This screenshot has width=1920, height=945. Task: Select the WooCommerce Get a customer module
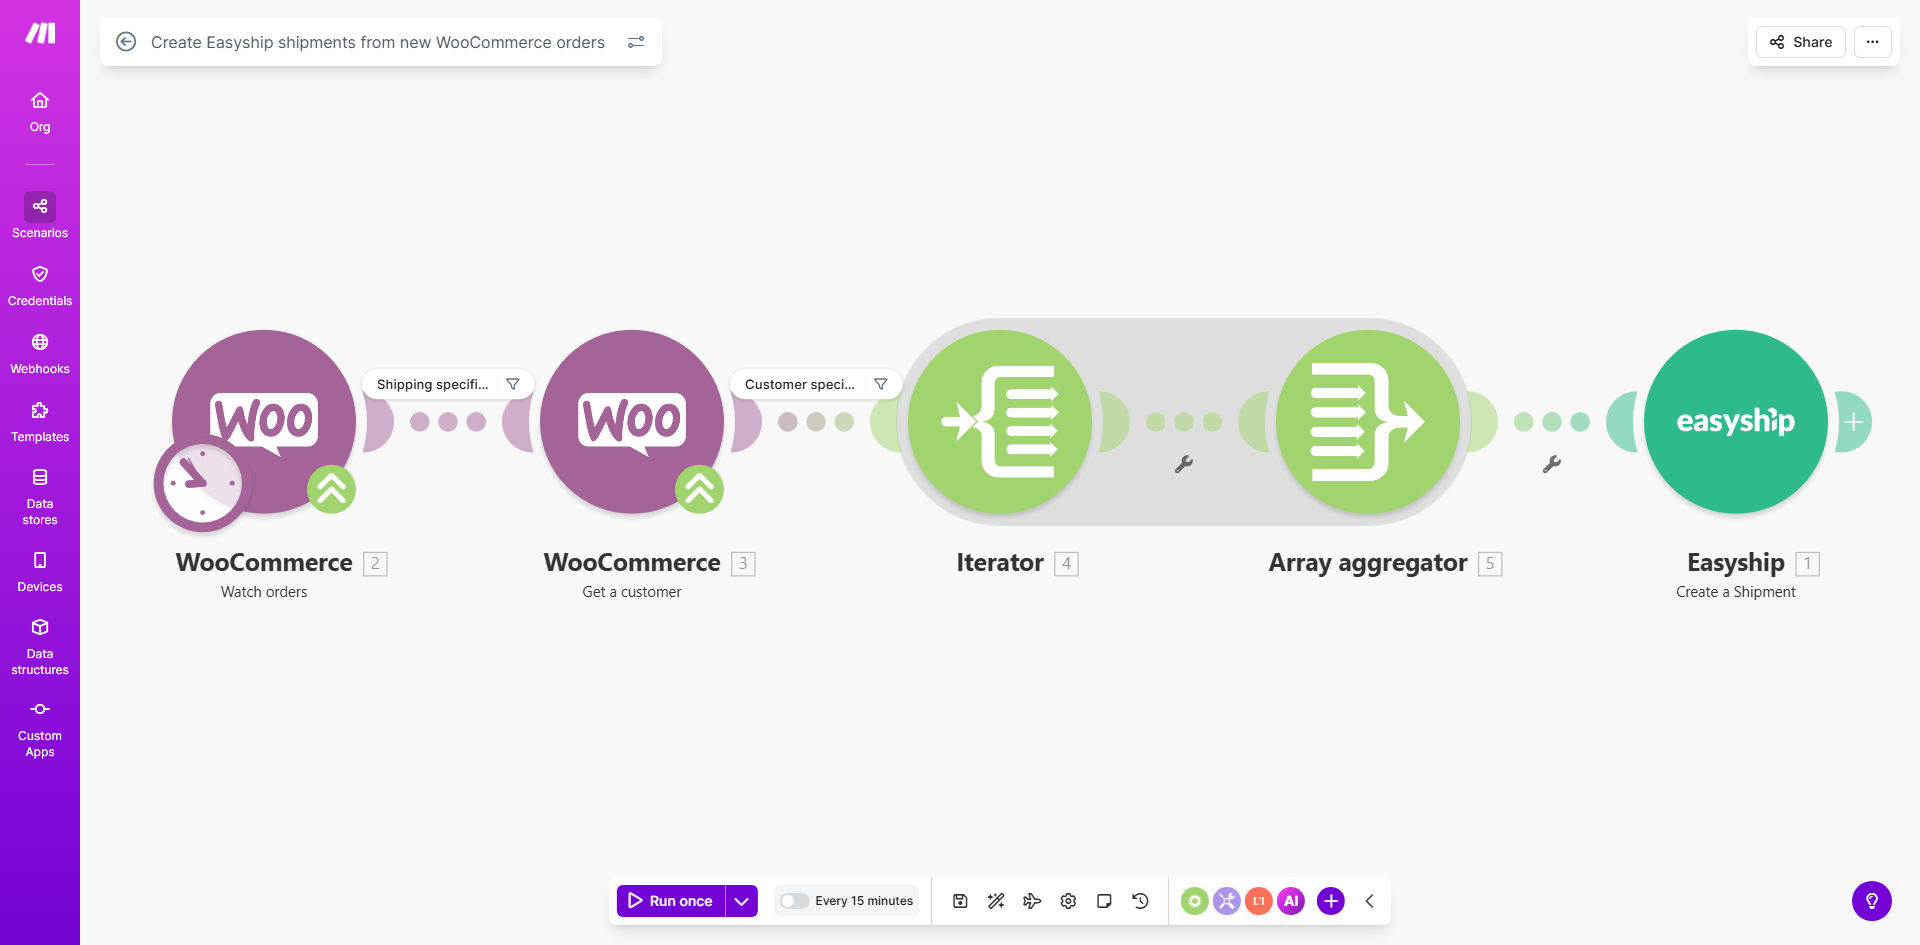click(x=632, y=421)
